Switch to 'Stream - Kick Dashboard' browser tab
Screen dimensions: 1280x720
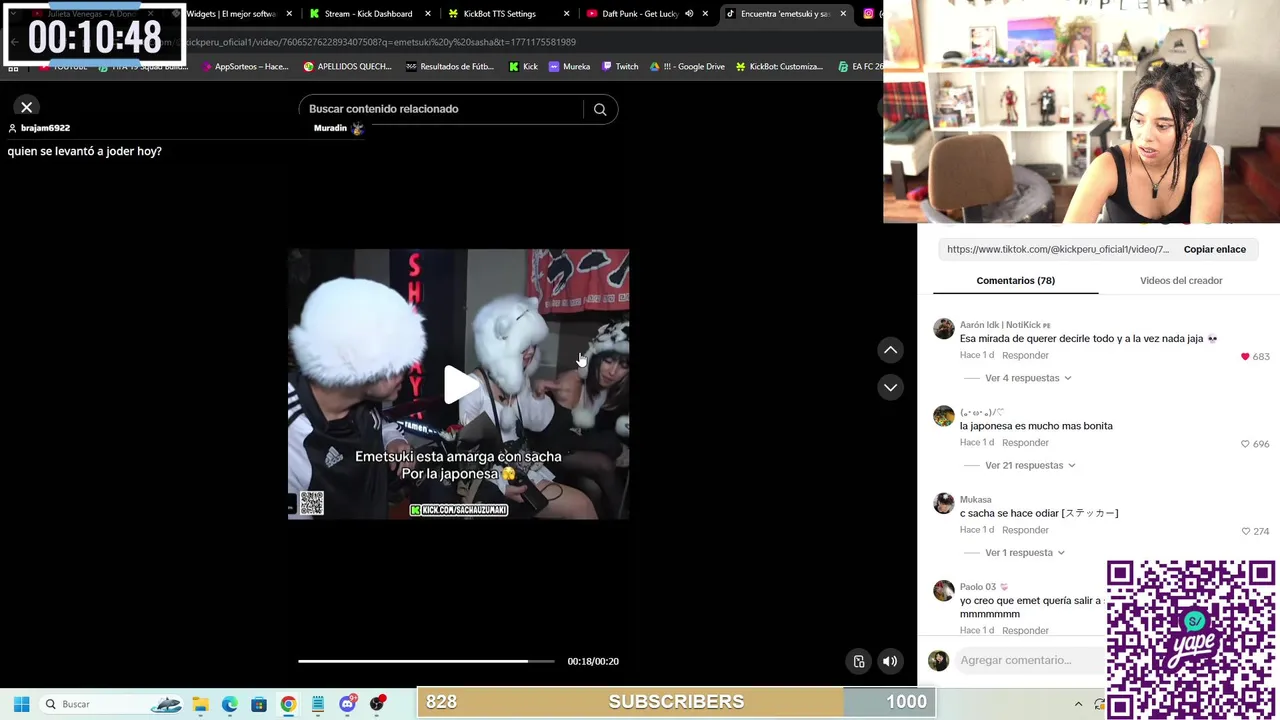pyautogui.click(x=368, y=14)
